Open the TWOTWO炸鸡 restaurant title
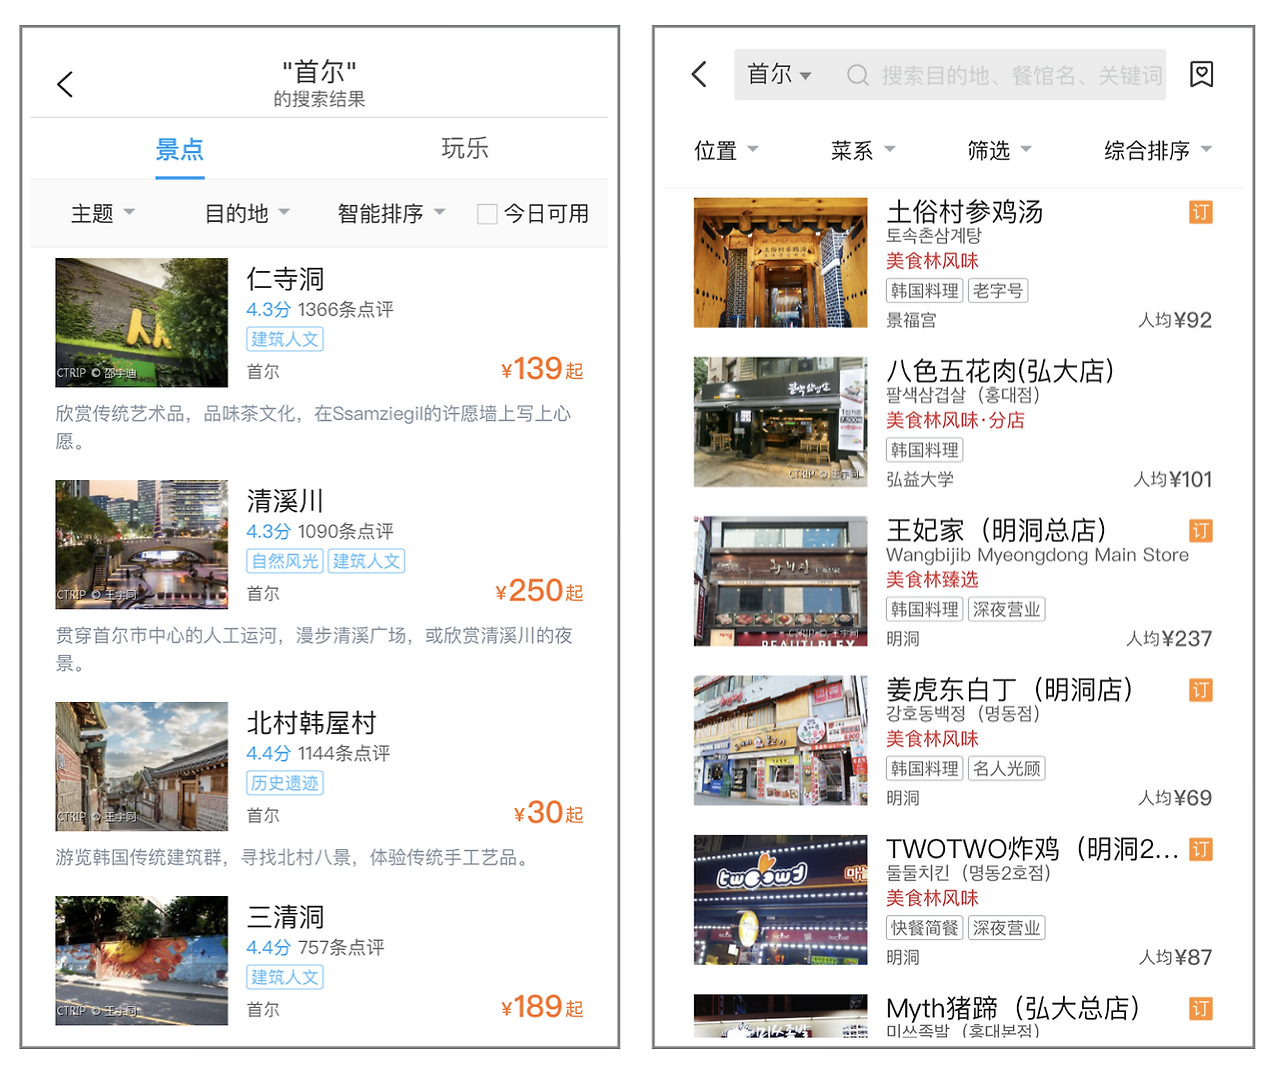 [1033, 849]
